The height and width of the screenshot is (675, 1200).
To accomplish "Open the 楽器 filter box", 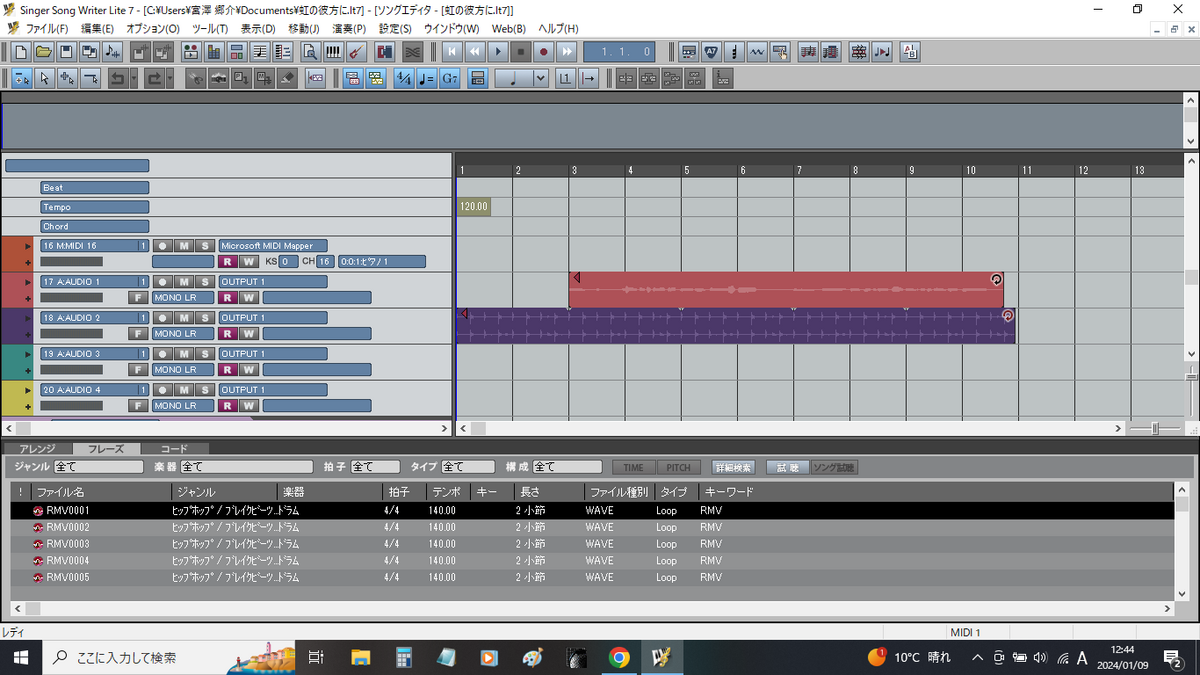I will [x=247, y=467].
